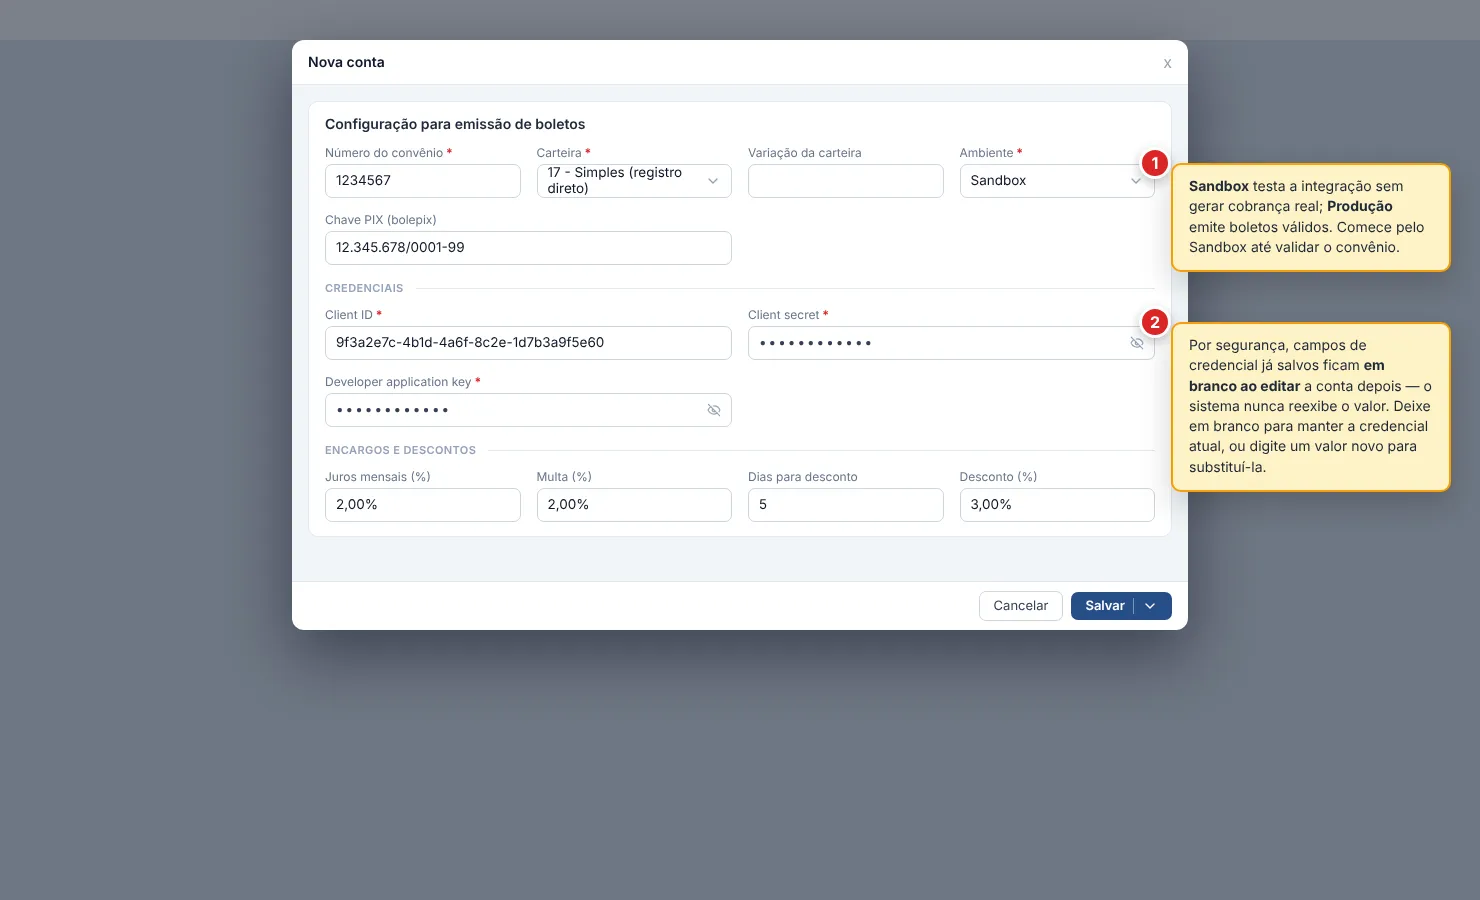Click the 'ENCARGOS E DESCONTOS' section label

click(400, 450)
